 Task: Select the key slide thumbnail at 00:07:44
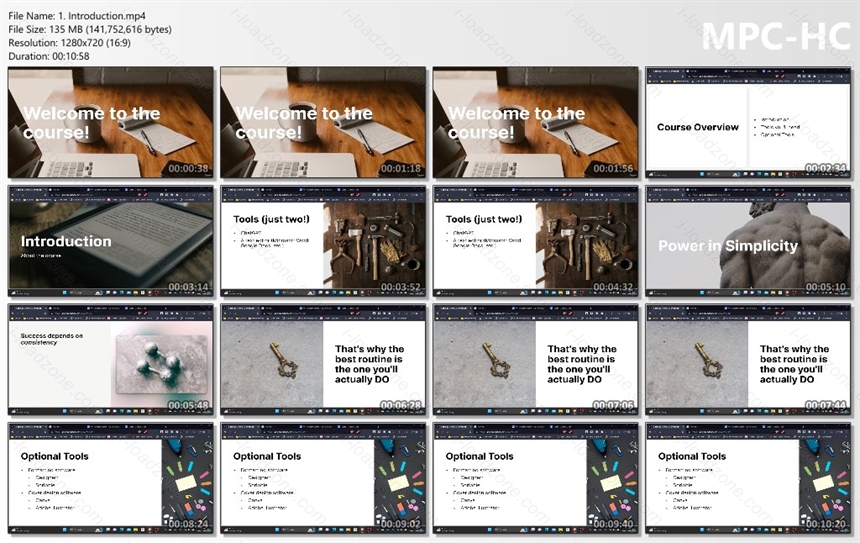pyautogui.click(x=748, y=360)
